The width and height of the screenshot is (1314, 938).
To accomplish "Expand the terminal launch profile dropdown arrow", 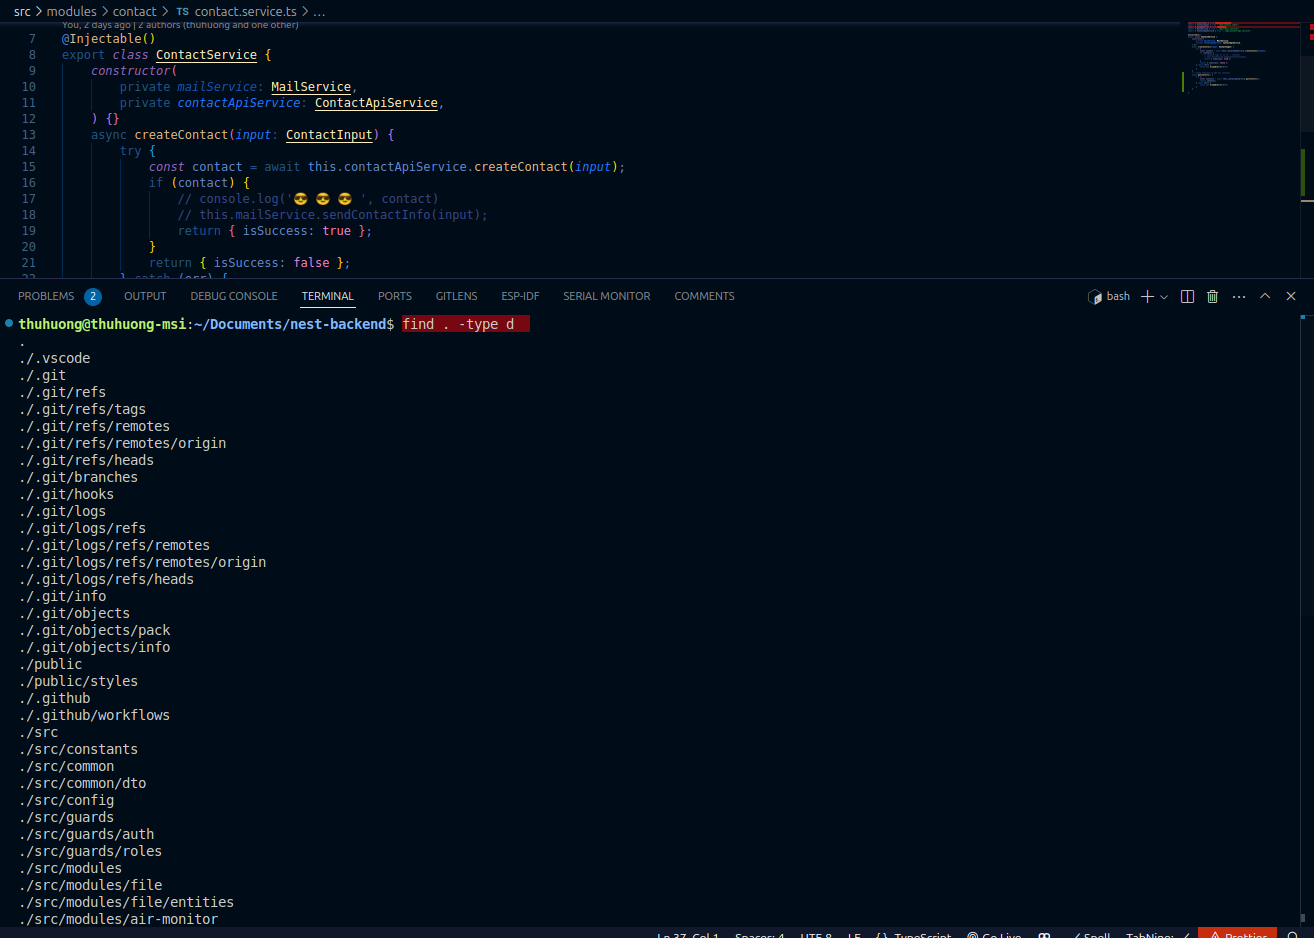I will coord(1163,296).
